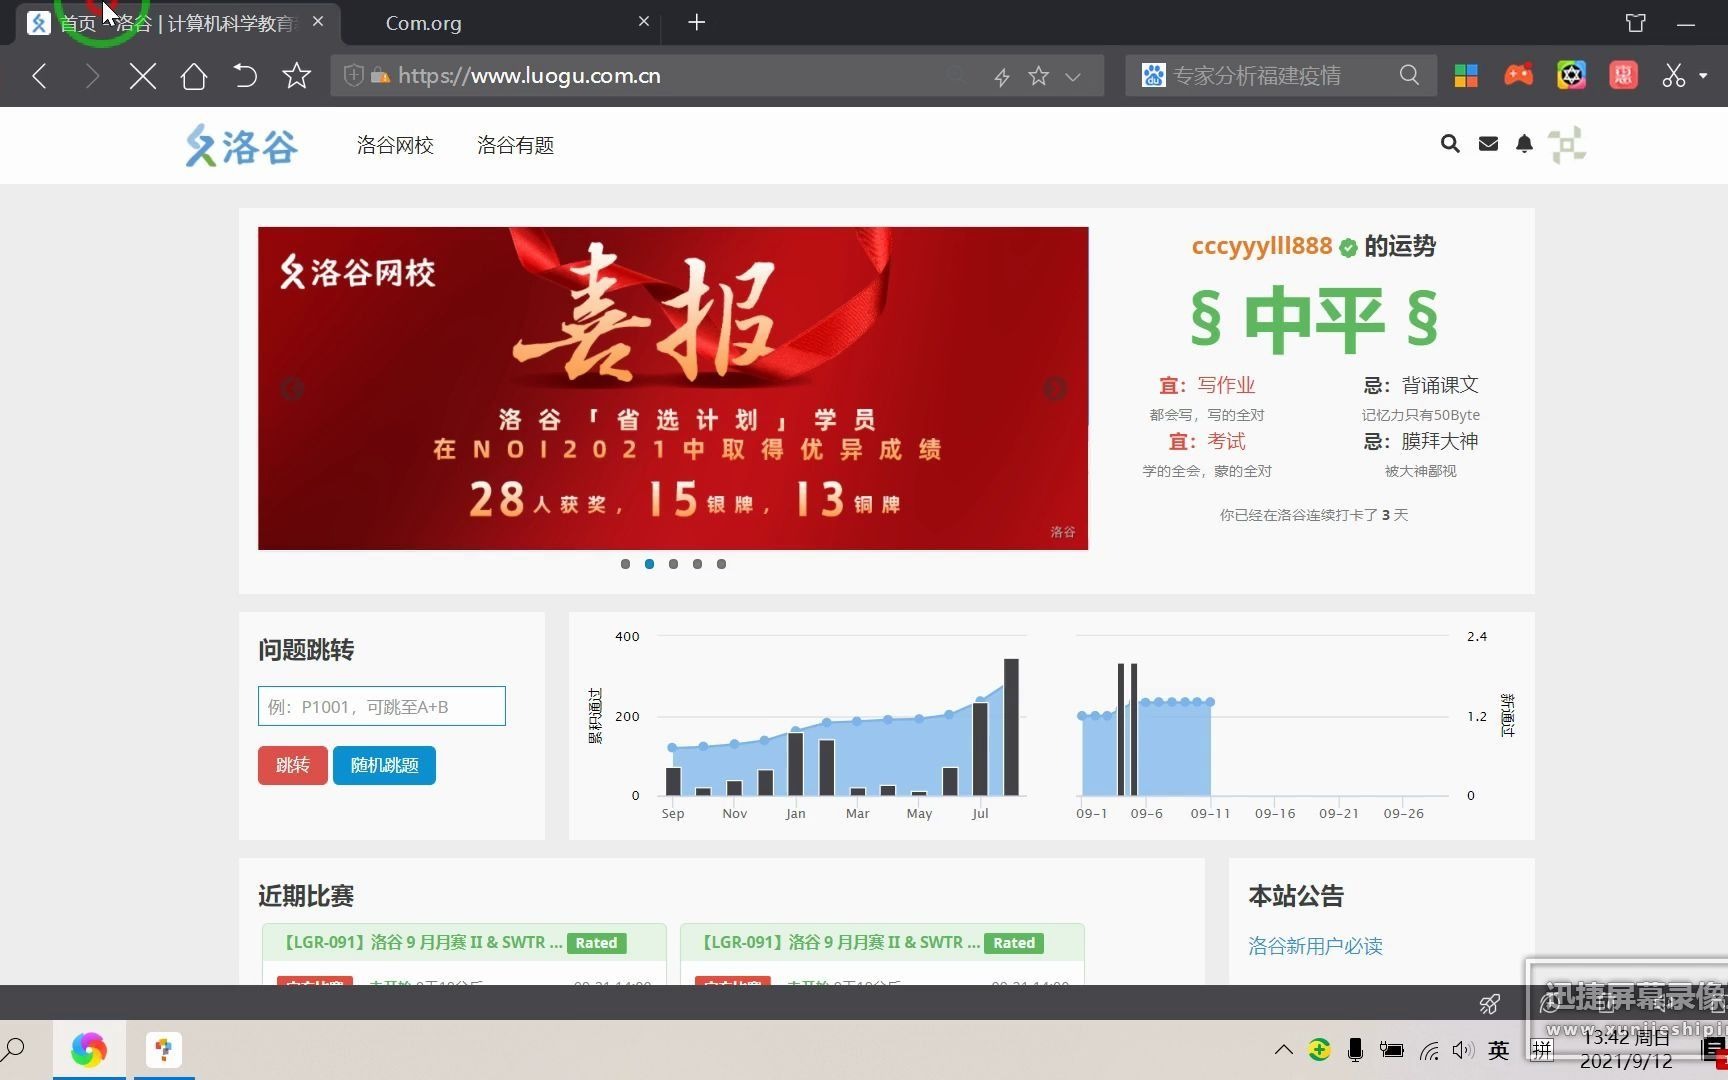Image resolution: width=1728 pixels, height=1080 pixels.
Task: Click the undo/restore closed page icon
Action: tap(245, 76)
